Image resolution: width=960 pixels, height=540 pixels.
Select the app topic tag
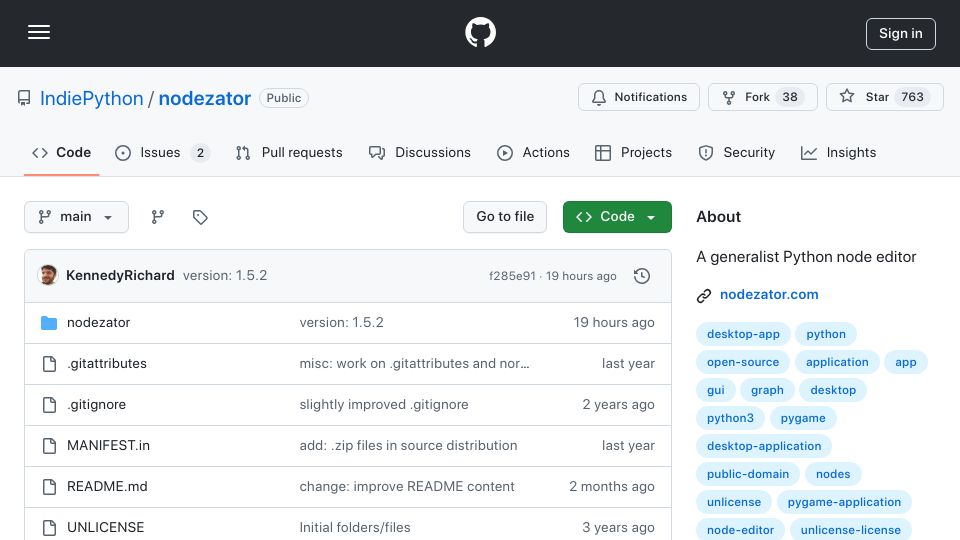[906, 362]
